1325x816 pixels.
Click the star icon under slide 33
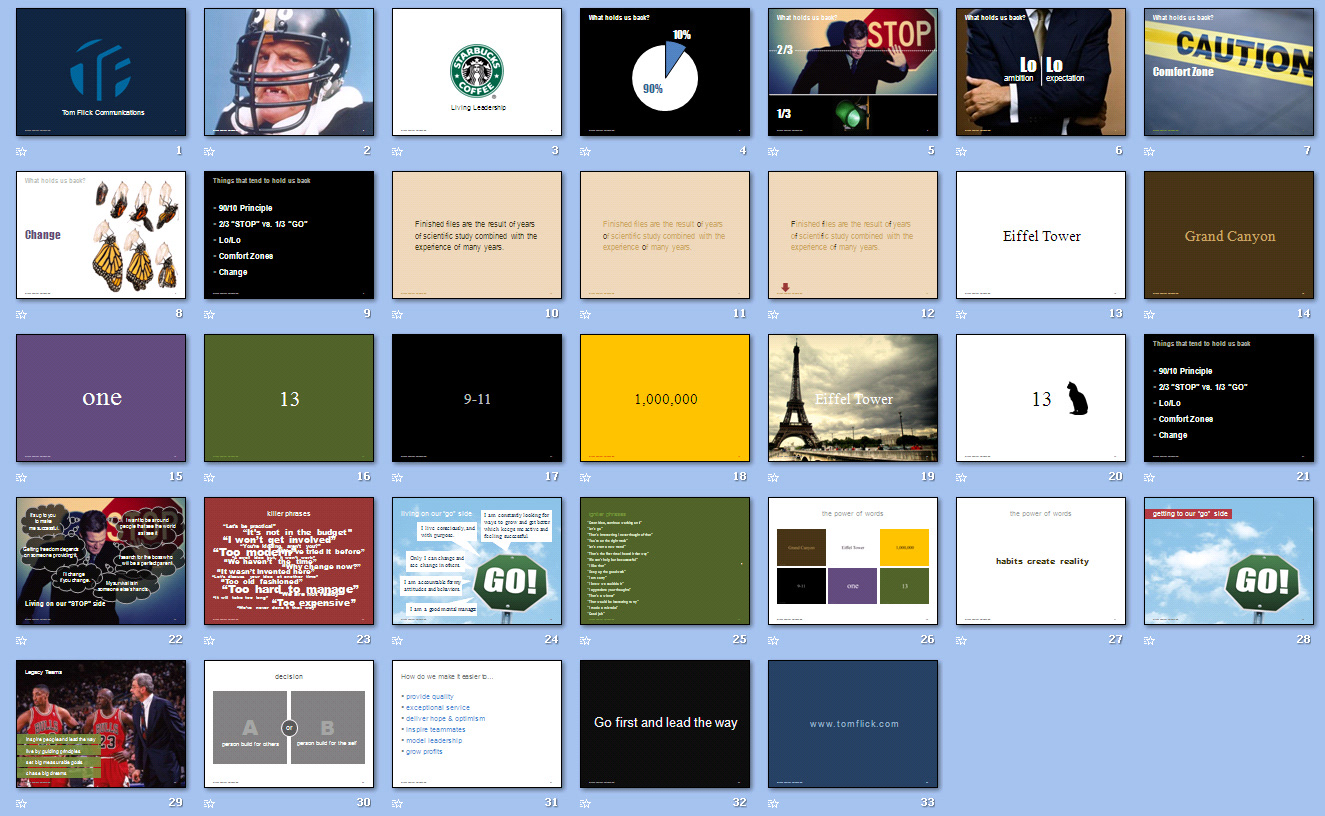pyautogui.click(x=773, y=803)
